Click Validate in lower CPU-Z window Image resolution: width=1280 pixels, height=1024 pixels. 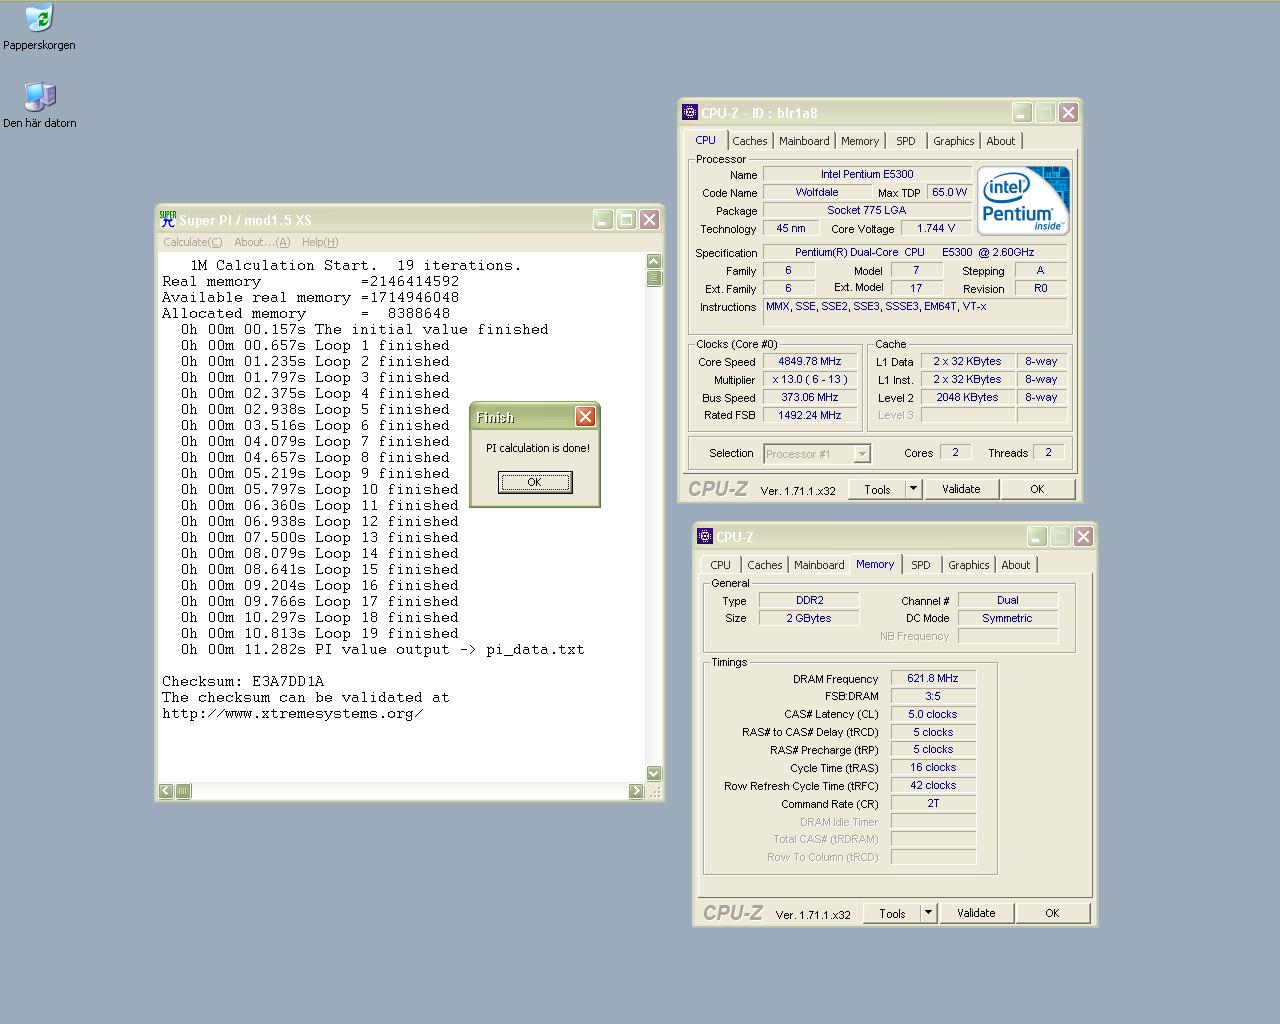coord(976,913)
